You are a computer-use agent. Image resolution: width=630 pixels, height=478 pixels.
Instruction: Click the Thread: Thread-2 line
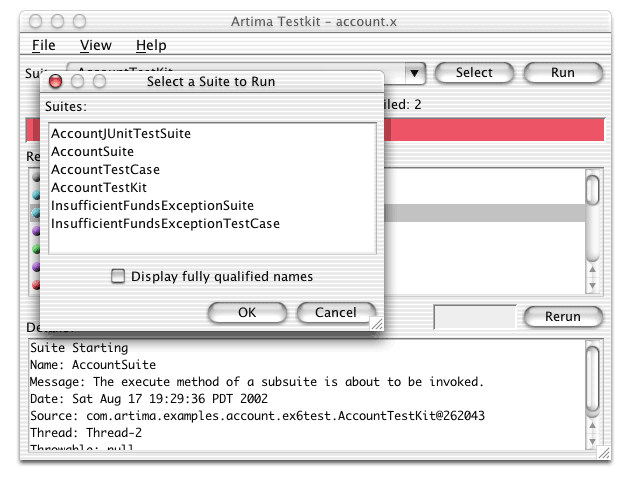tap(86, 433)
